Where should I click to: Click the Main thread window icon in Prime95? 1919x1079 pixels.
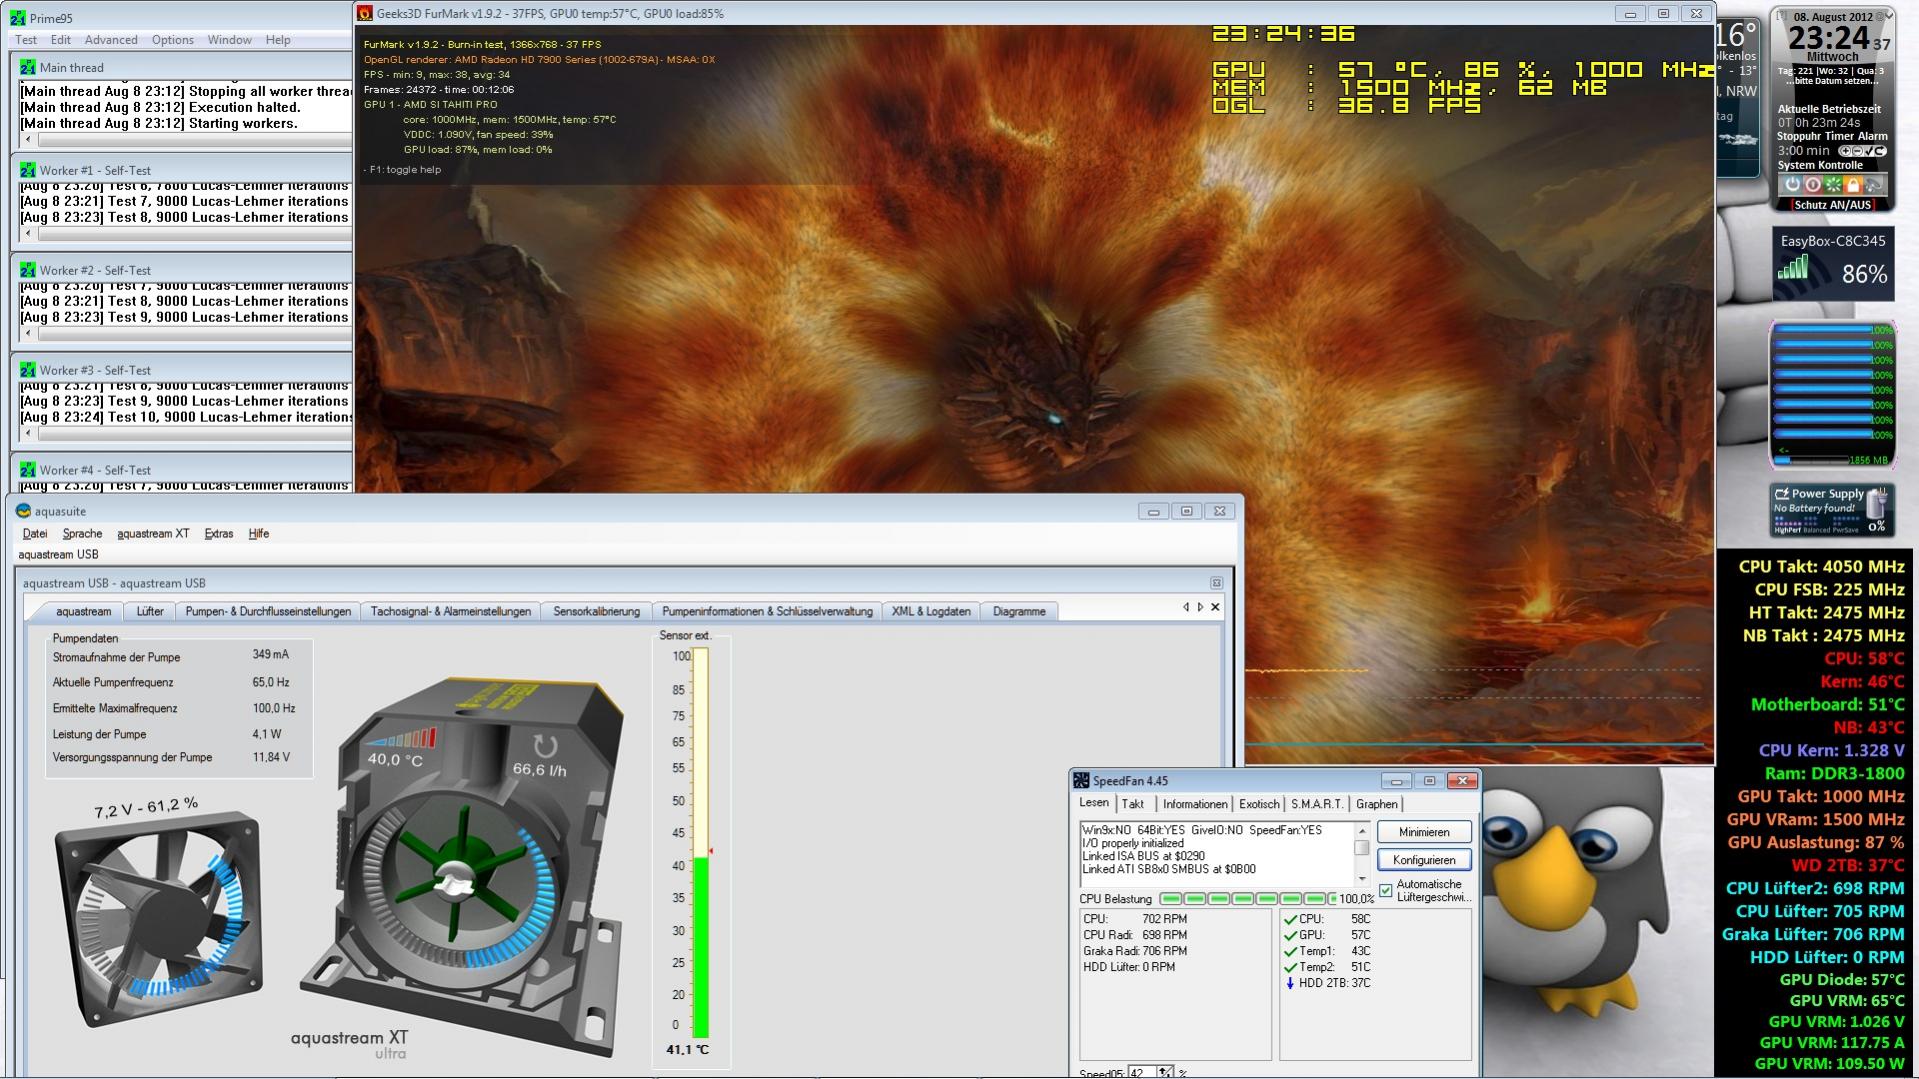(x=28, y=68)
